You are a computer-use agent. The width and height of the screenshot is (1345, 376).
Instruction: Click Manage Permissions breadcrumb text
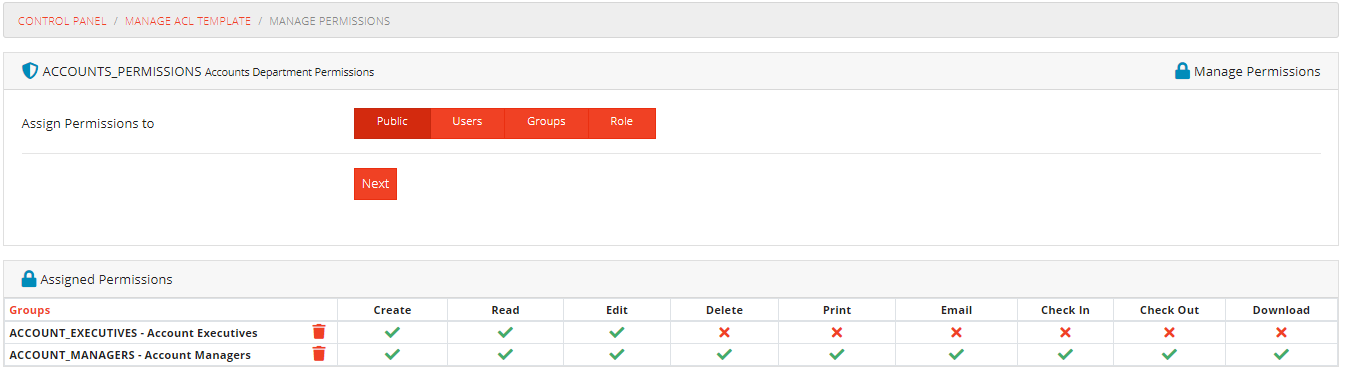click(x=330, y=21)
